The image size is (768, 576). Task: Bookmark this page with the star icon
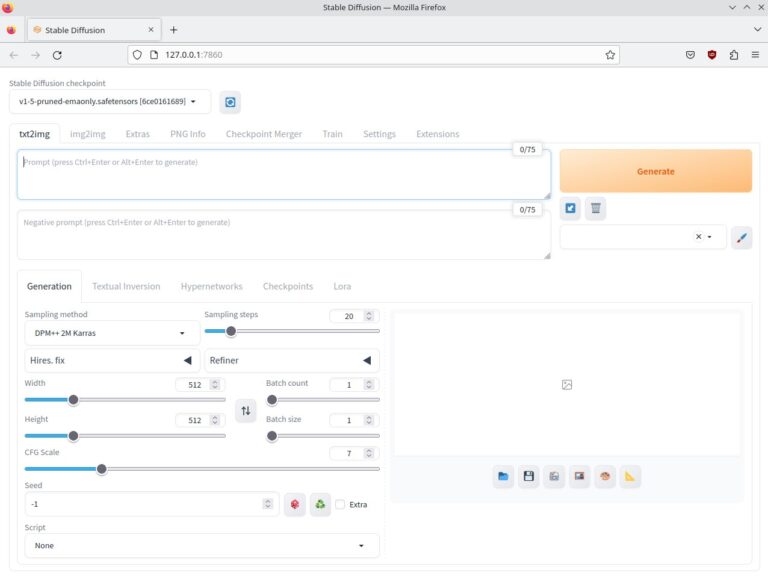(x=610, y=55)
